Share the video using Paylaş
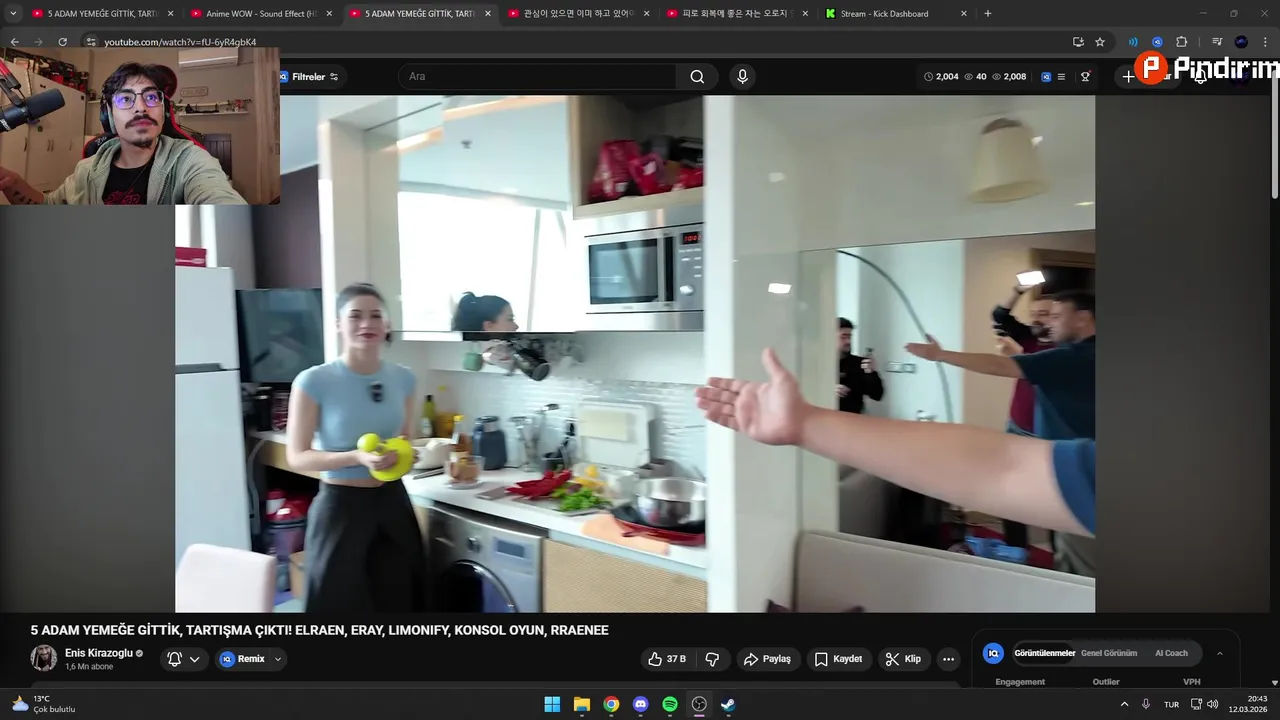This screenshot has height=720, width=1280. click(x=768, y=659)
